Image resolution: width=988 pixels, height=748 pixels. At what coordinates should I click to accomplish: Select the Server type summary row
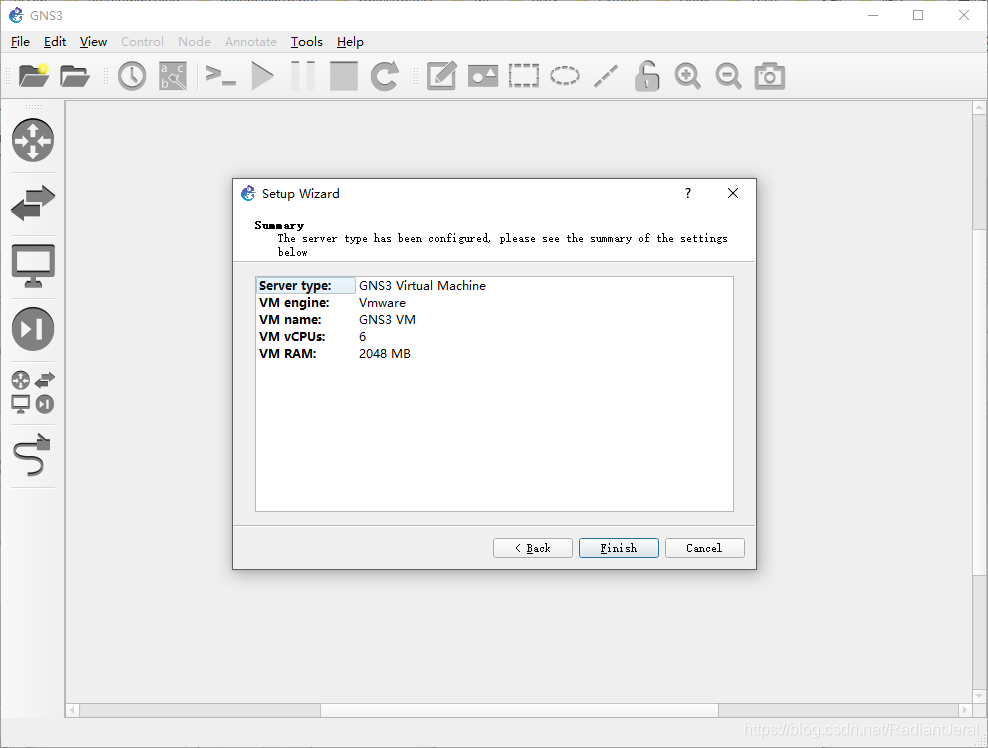coord(494,285)
